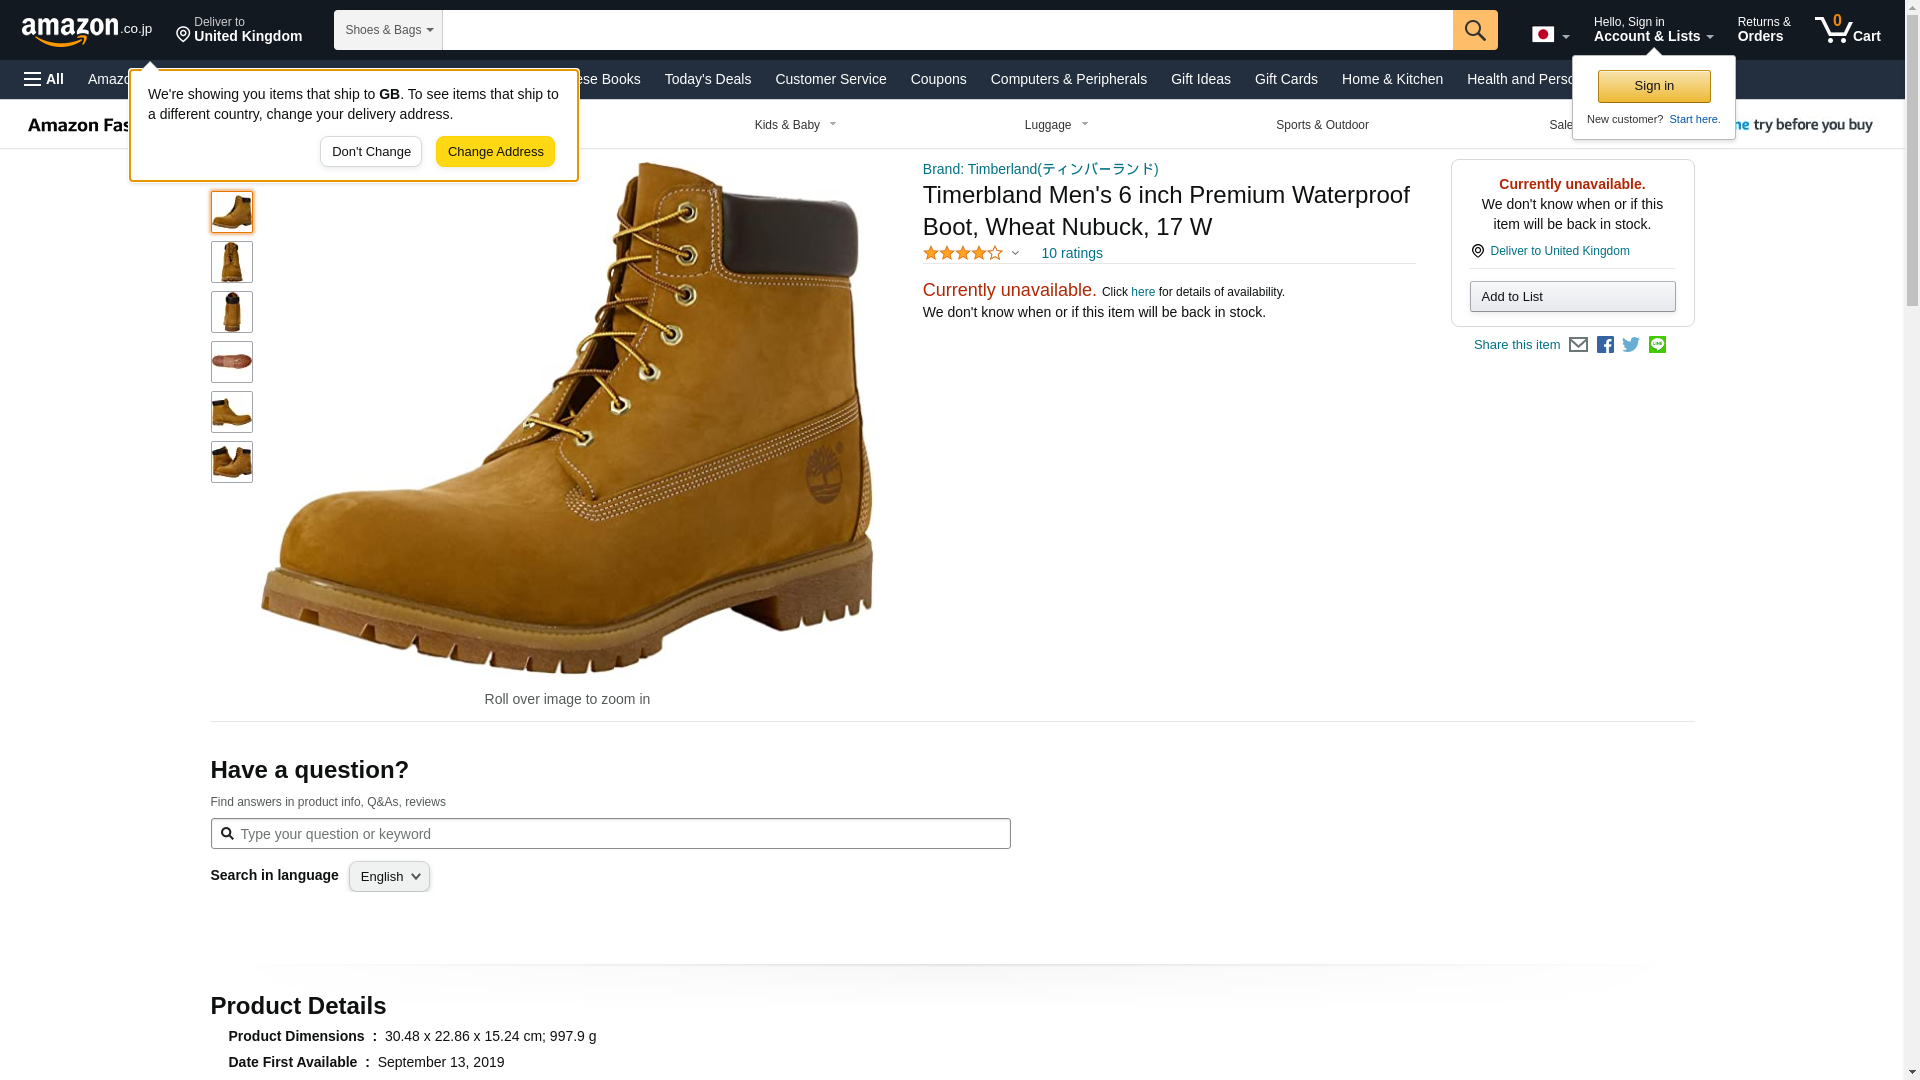Share this item on Twitter
The image size is (1920, 1080).
tap(1631, 345)
